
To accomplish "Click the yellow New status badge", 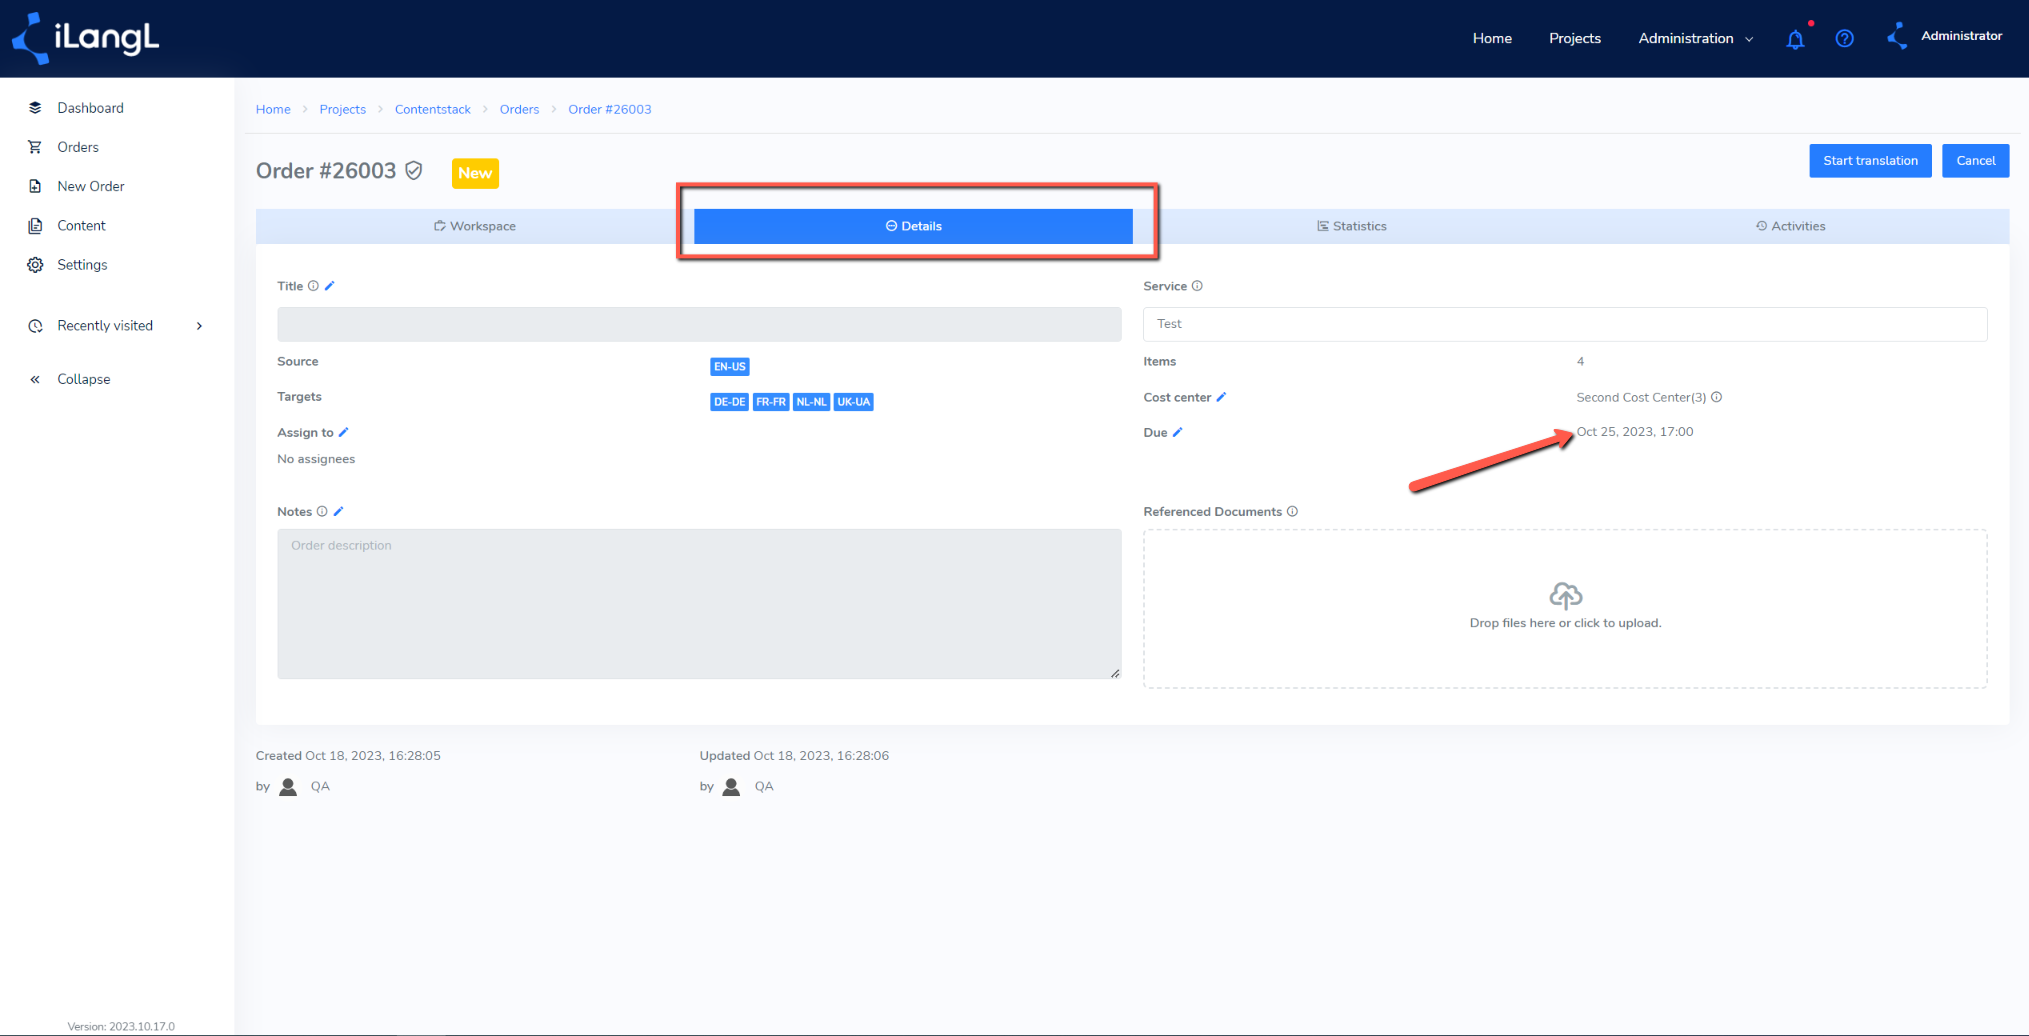I will pos(475,173).
